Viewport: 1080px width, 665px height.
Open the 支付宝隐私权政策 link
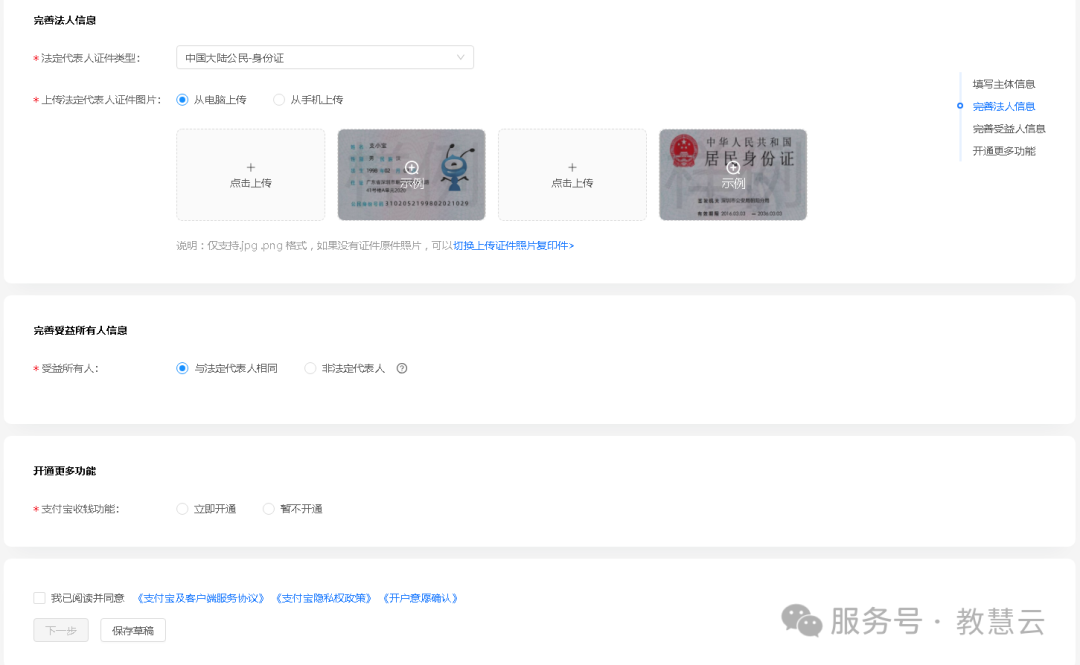324,598
